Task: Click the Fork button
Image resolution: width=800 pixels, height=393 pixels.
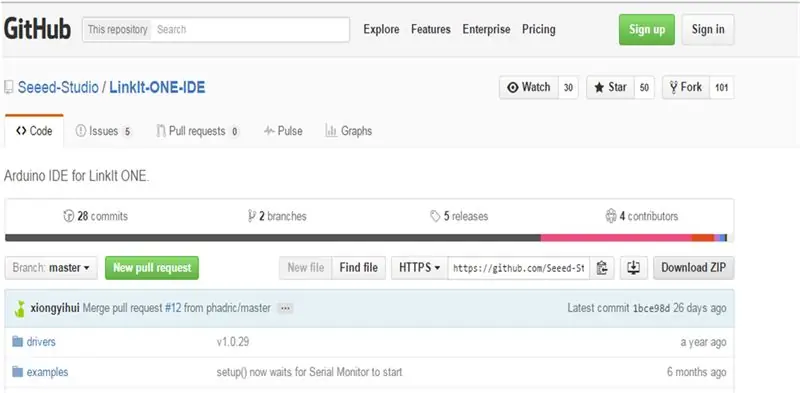Action: click(686, 87)
